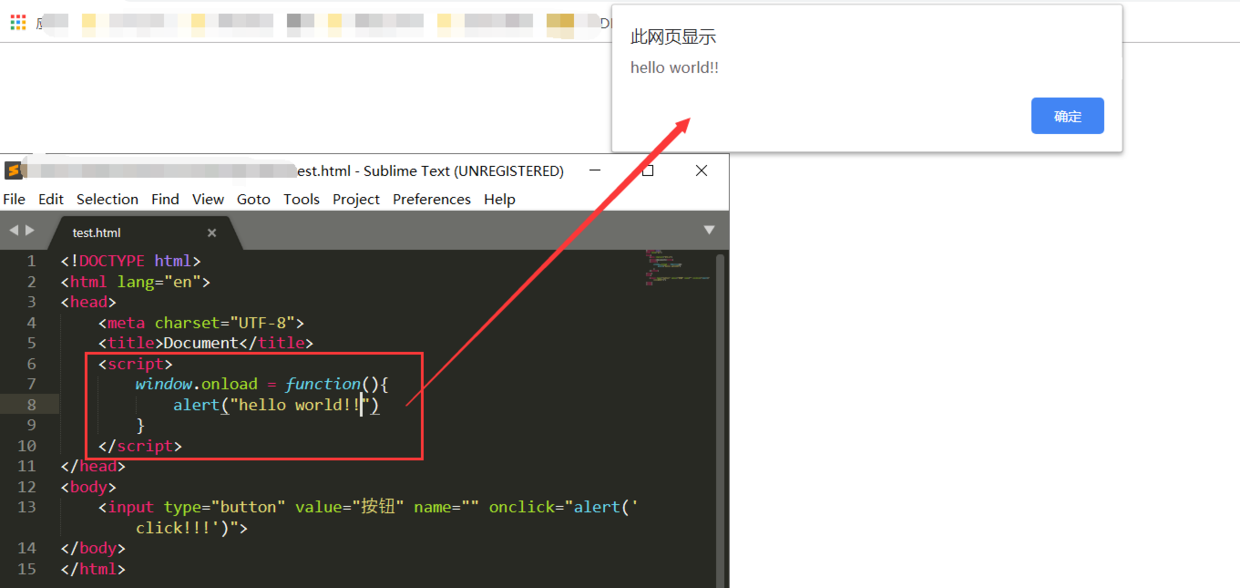The image size is (1240, 588).
Task: Click the editor vertical scrollbar
Action: coord(721,419)
